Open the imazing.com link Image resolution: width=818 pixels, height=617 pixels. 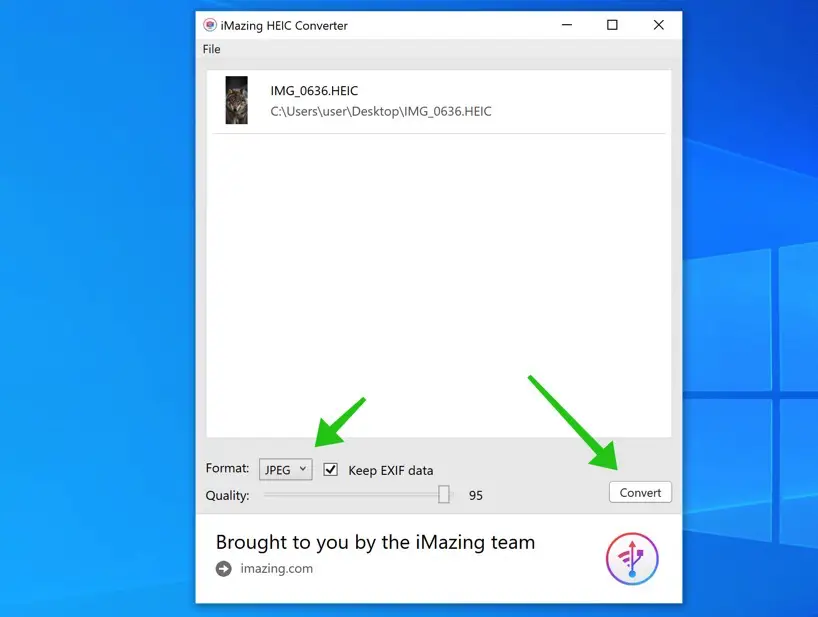pos(276,568)
